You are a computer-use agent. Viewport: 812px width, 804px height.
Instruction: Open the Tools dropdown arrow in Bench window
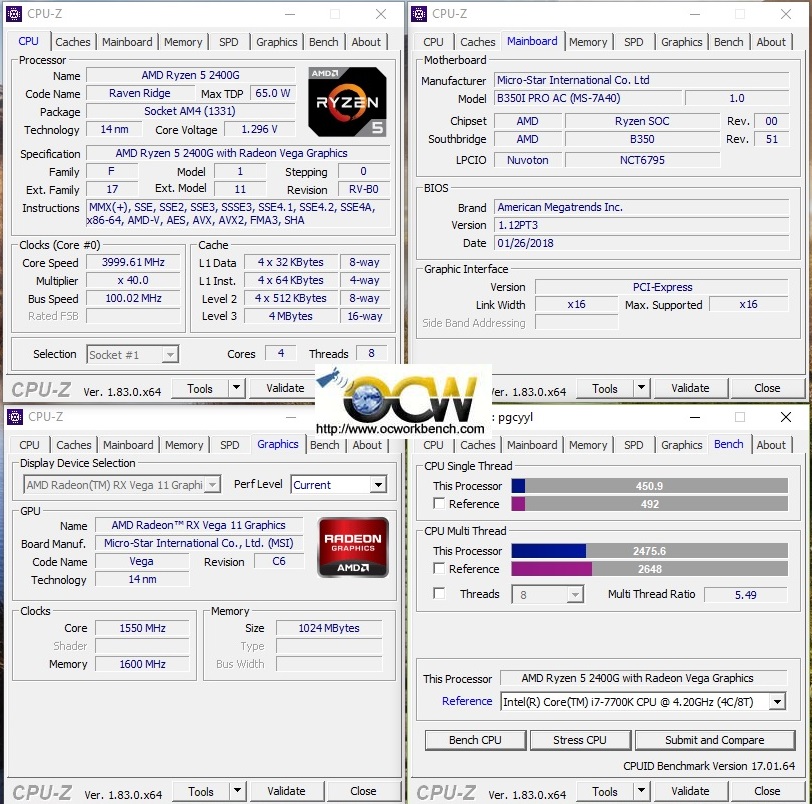(641, 791)
